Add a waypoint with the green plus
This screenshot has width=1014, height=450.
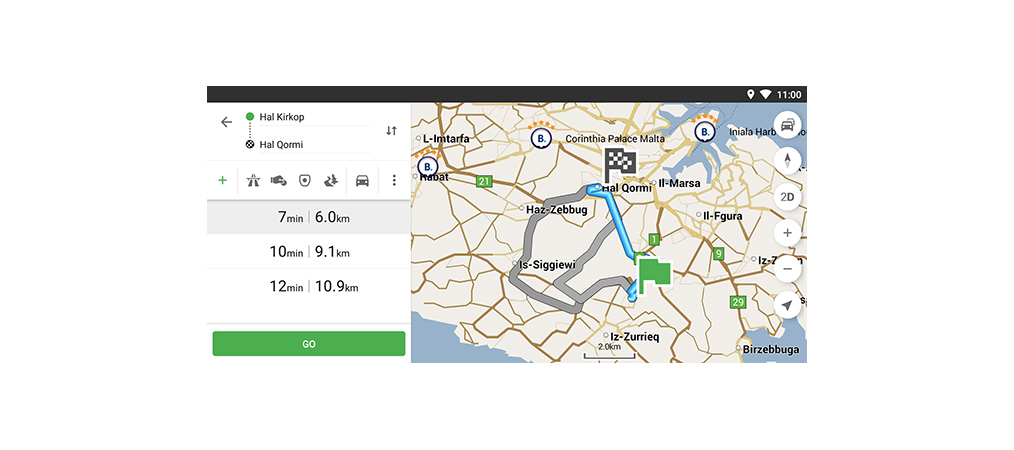(222, 180)
